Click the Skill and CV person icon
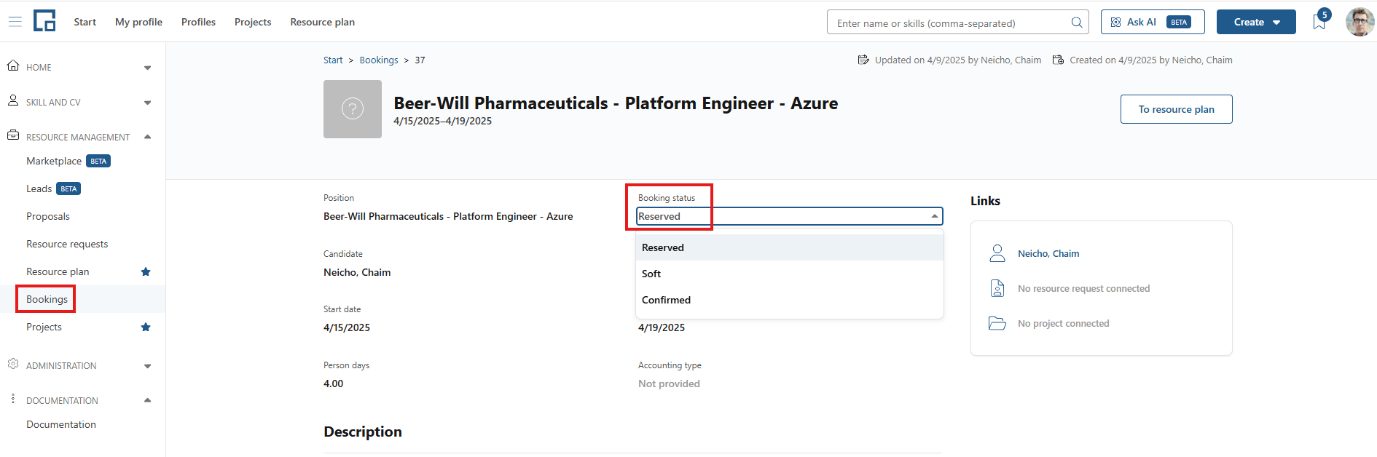1377x457 pixels. pos(13,101)
